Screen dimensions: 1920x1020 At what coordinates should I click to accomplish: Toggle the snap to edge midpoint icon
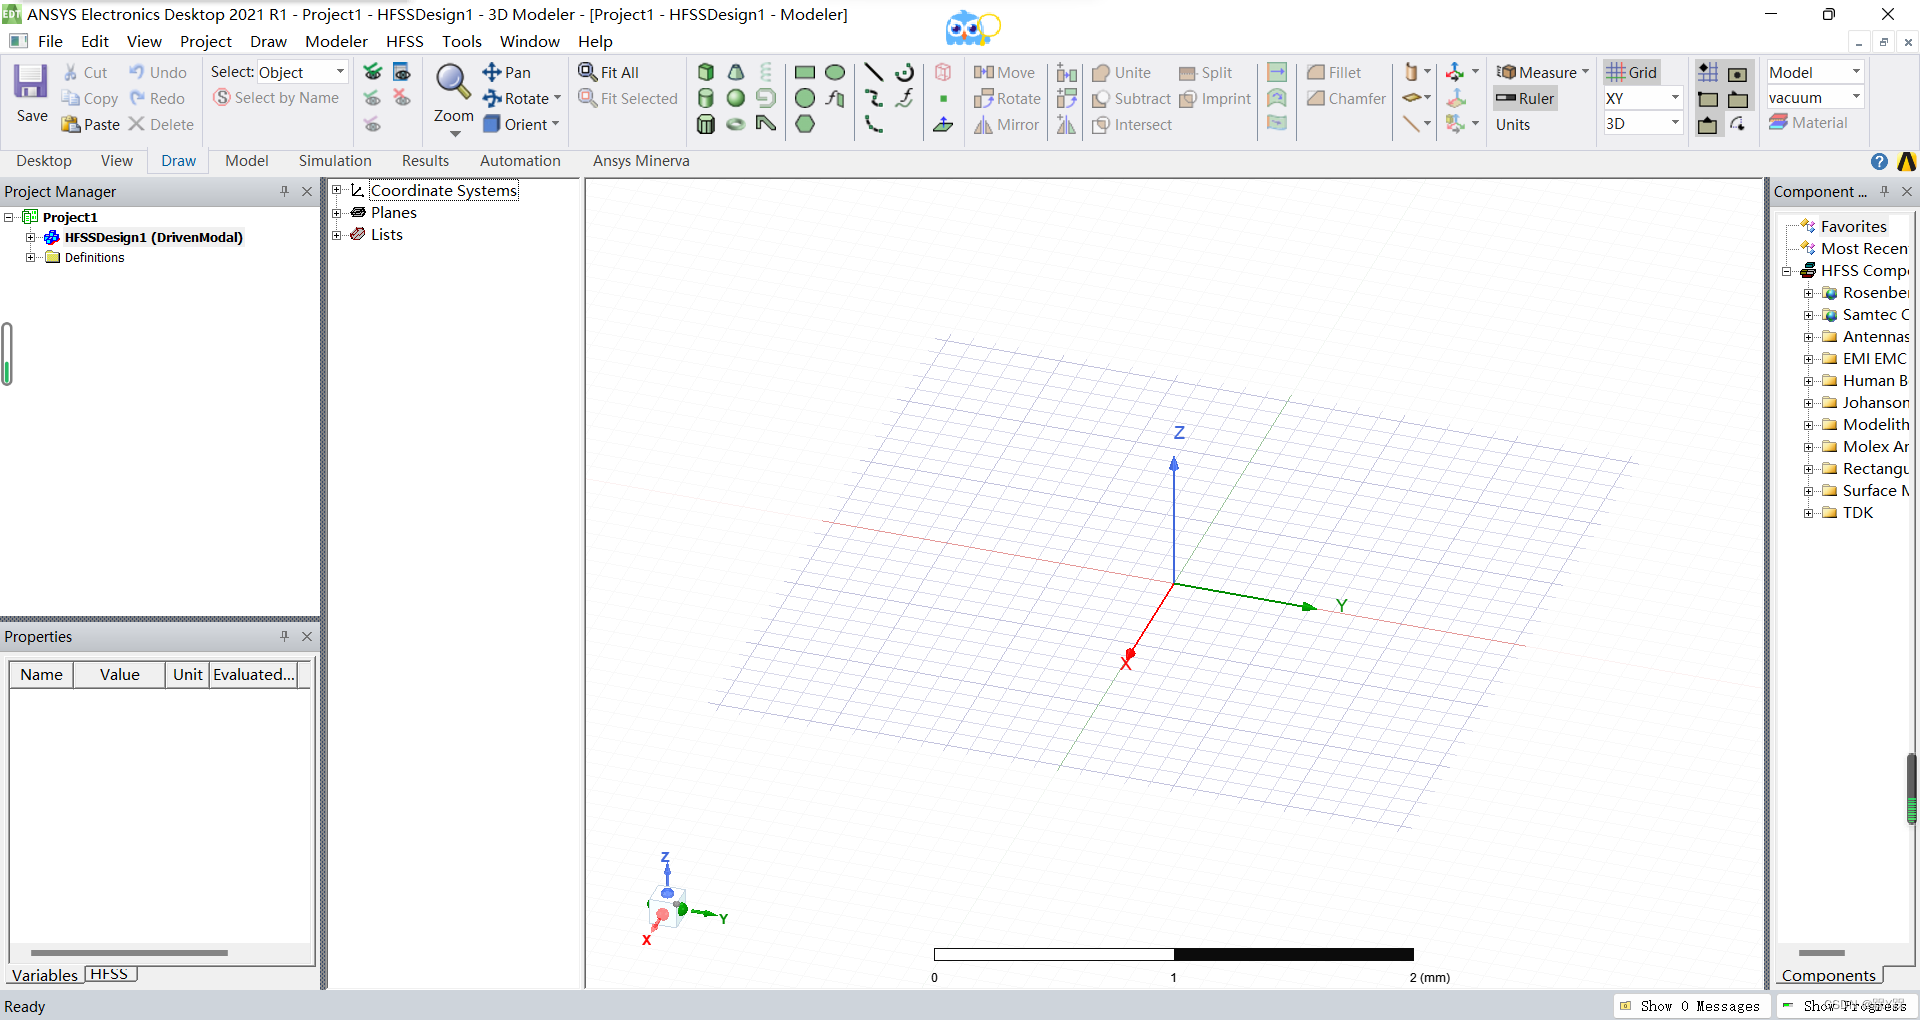pos(1708,124)
